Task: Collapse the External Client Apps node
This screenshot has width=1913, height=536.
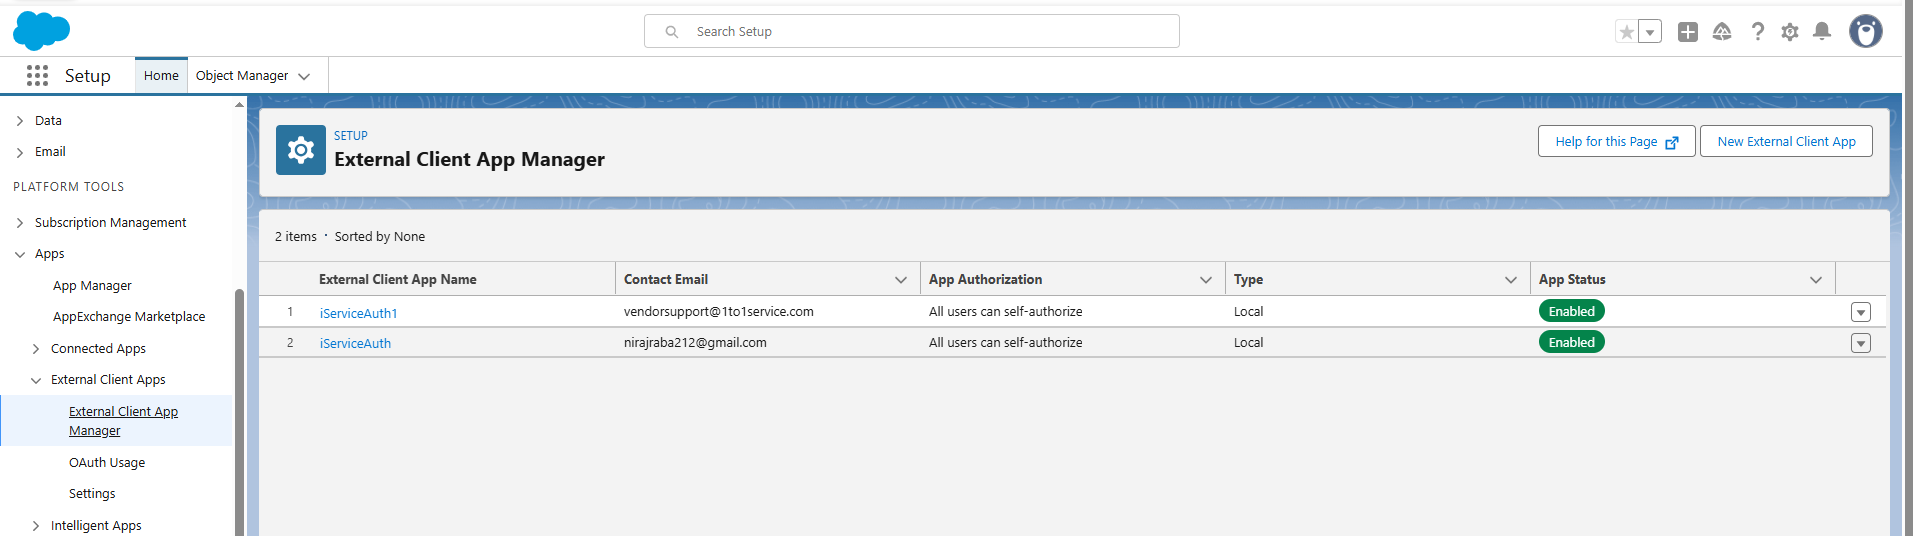Action: click(36, 380)
